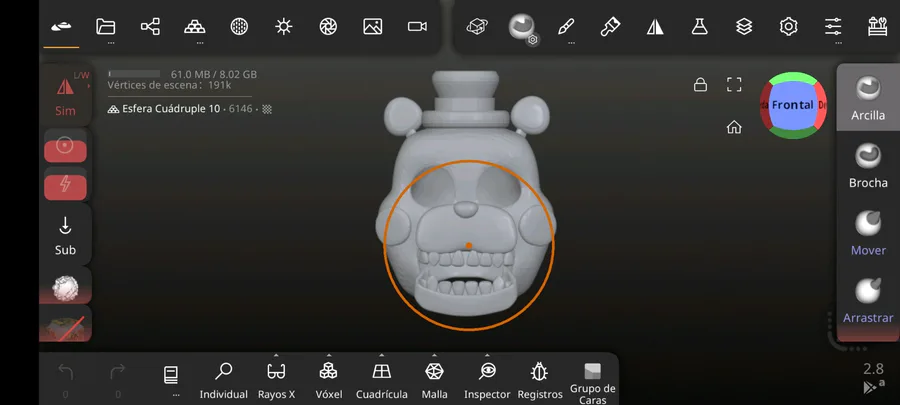Viewport: 900px width, 405px height.
Task: Open the Post Process aperture menu
Action: point(328,27)
